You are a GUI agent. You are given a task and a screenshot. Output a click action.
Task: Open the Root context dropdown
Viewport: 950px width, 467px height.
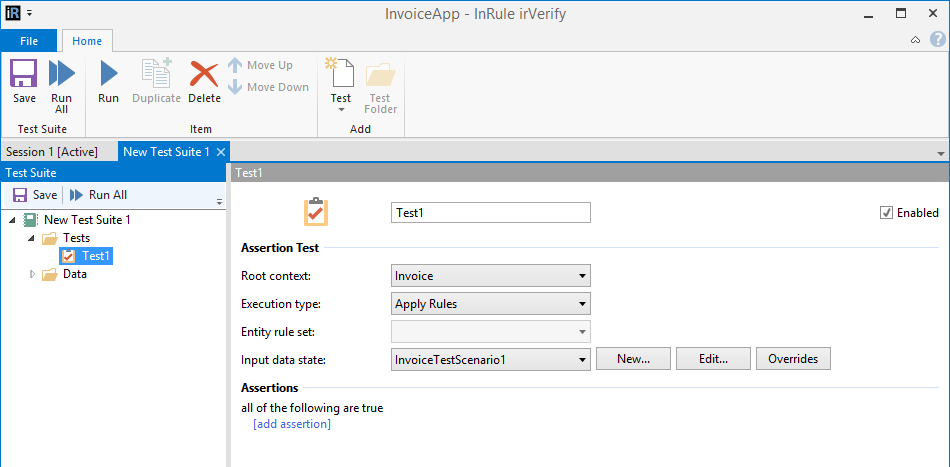tap(490, 276)
